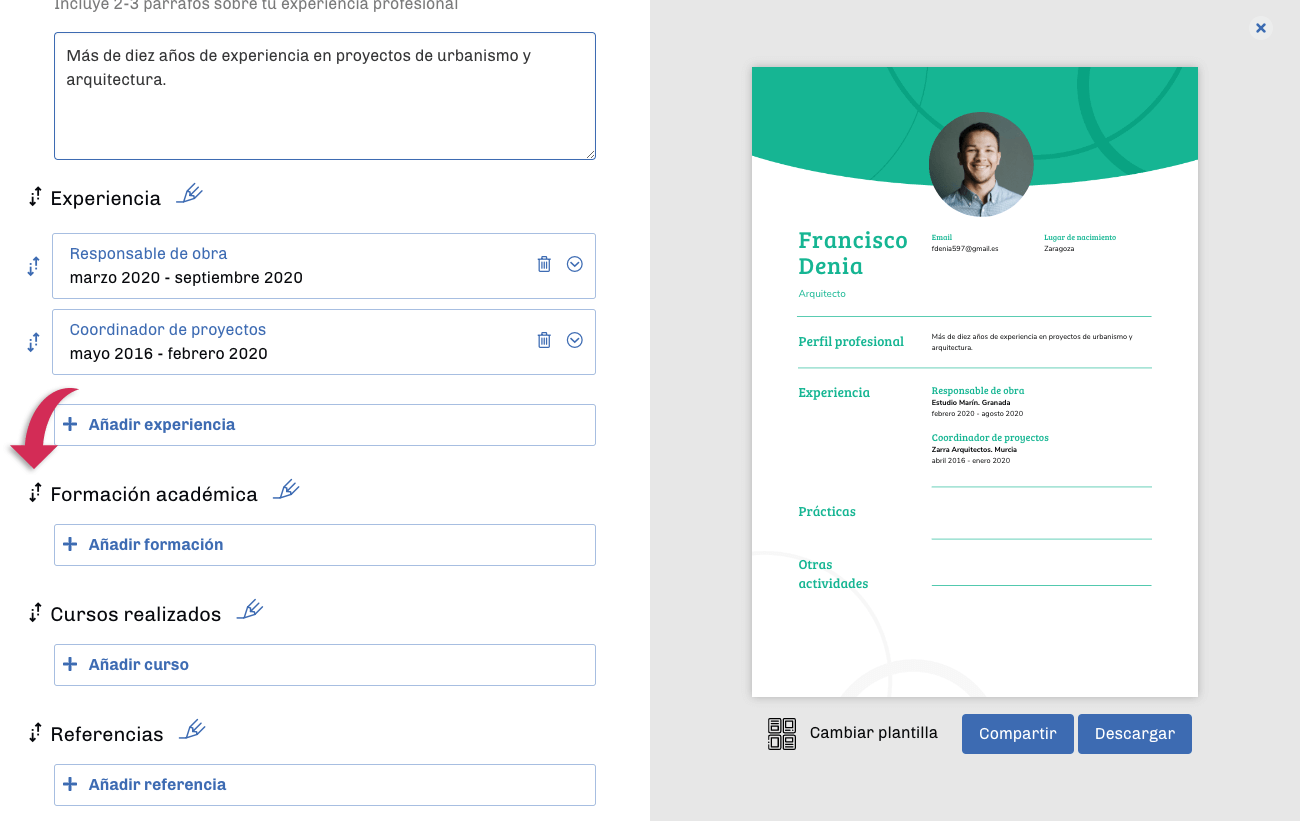Click the edit icon beside Cursos realizados
1300x821 pixels.
point(250,610)
